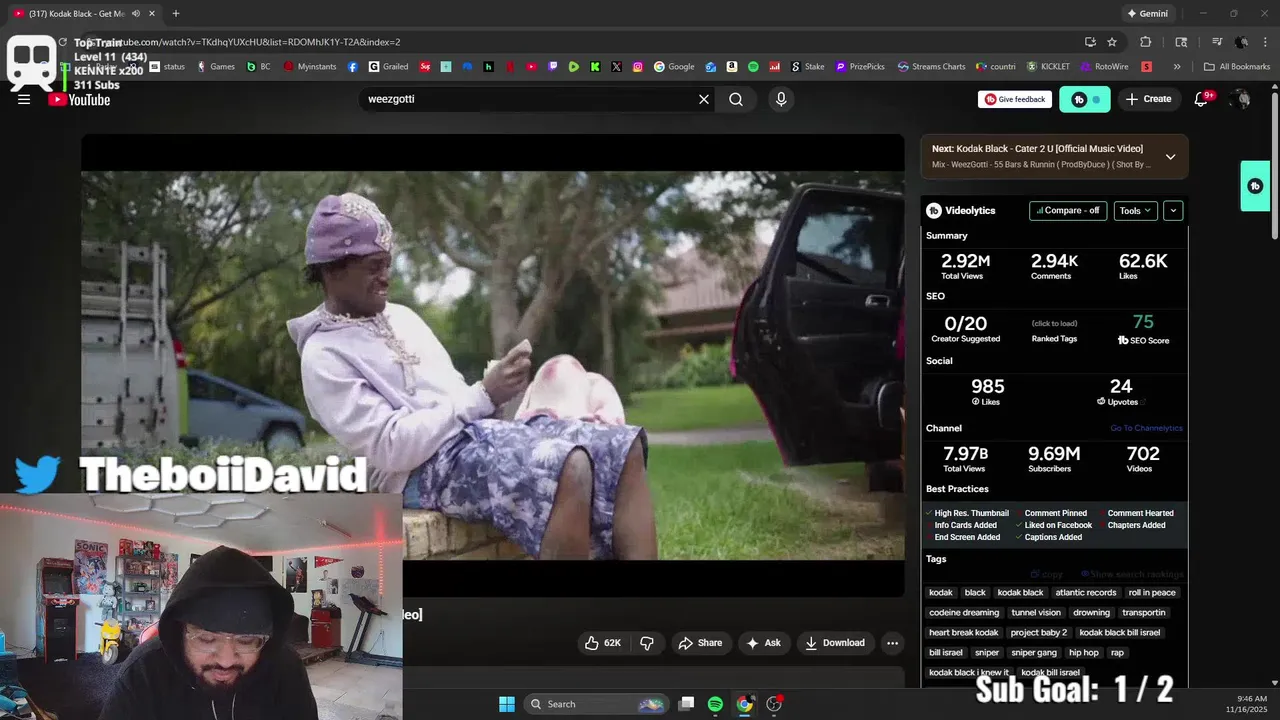Click the browser address bar URL
Screen dimensions: 1280x720
click(250, 42)
